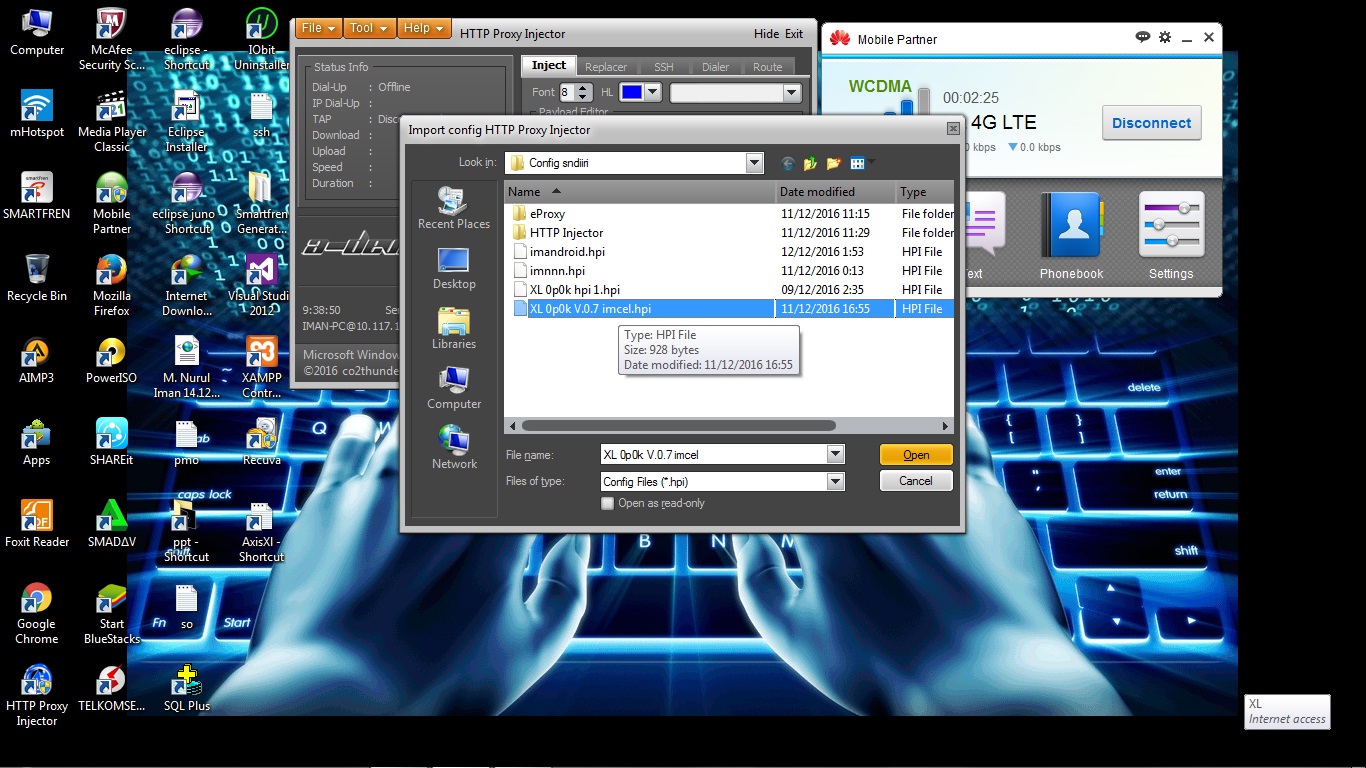Select the SHAREit desktop shortcut

[112, 443]
